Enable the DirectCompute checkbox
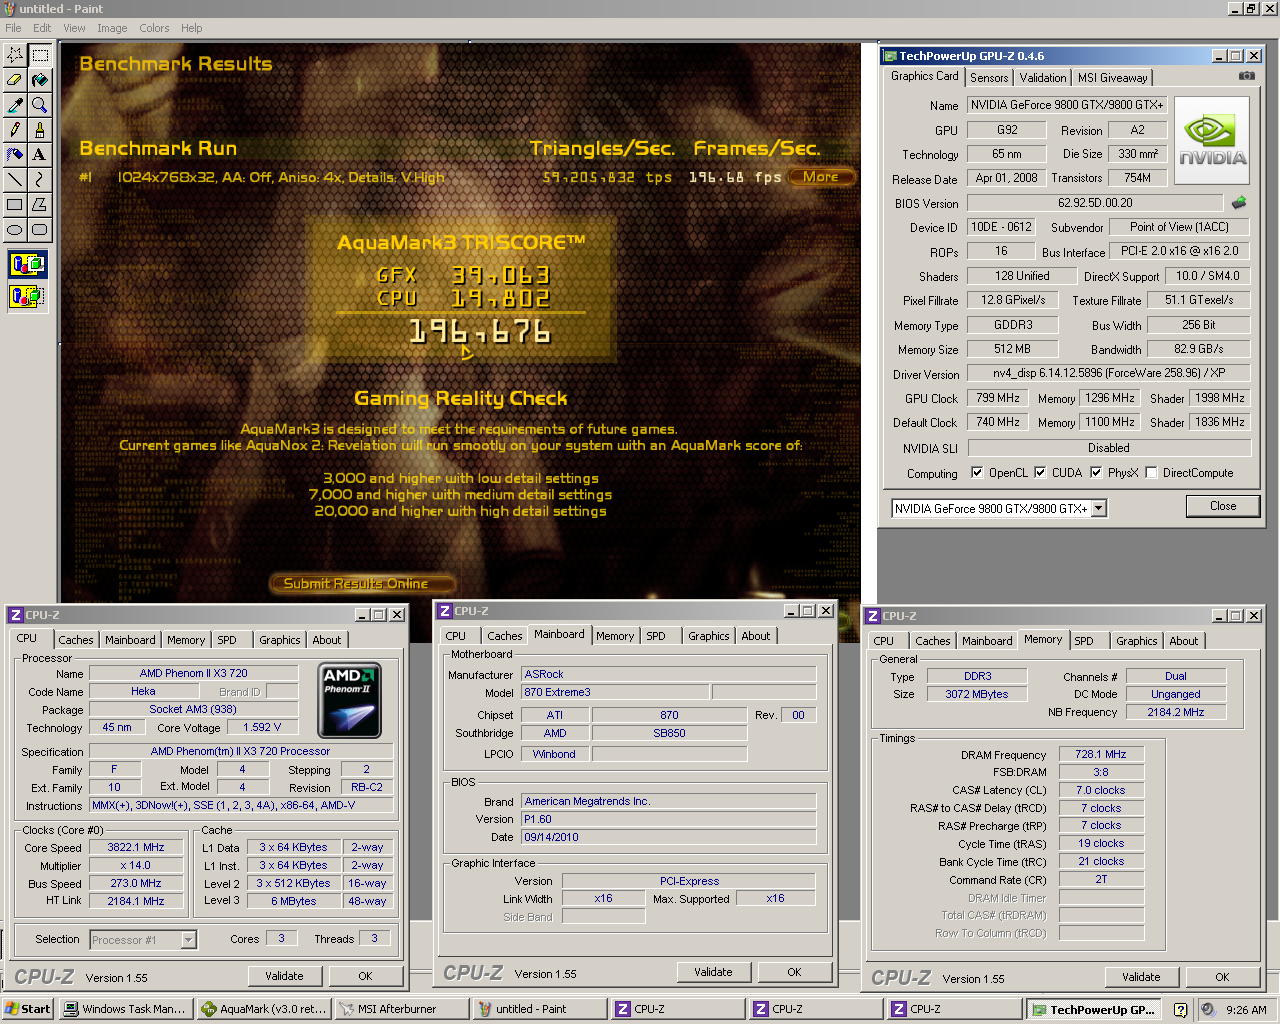Image resolution: width=1280 pixels, height=1024 pixels. [x=1151, y=473]
